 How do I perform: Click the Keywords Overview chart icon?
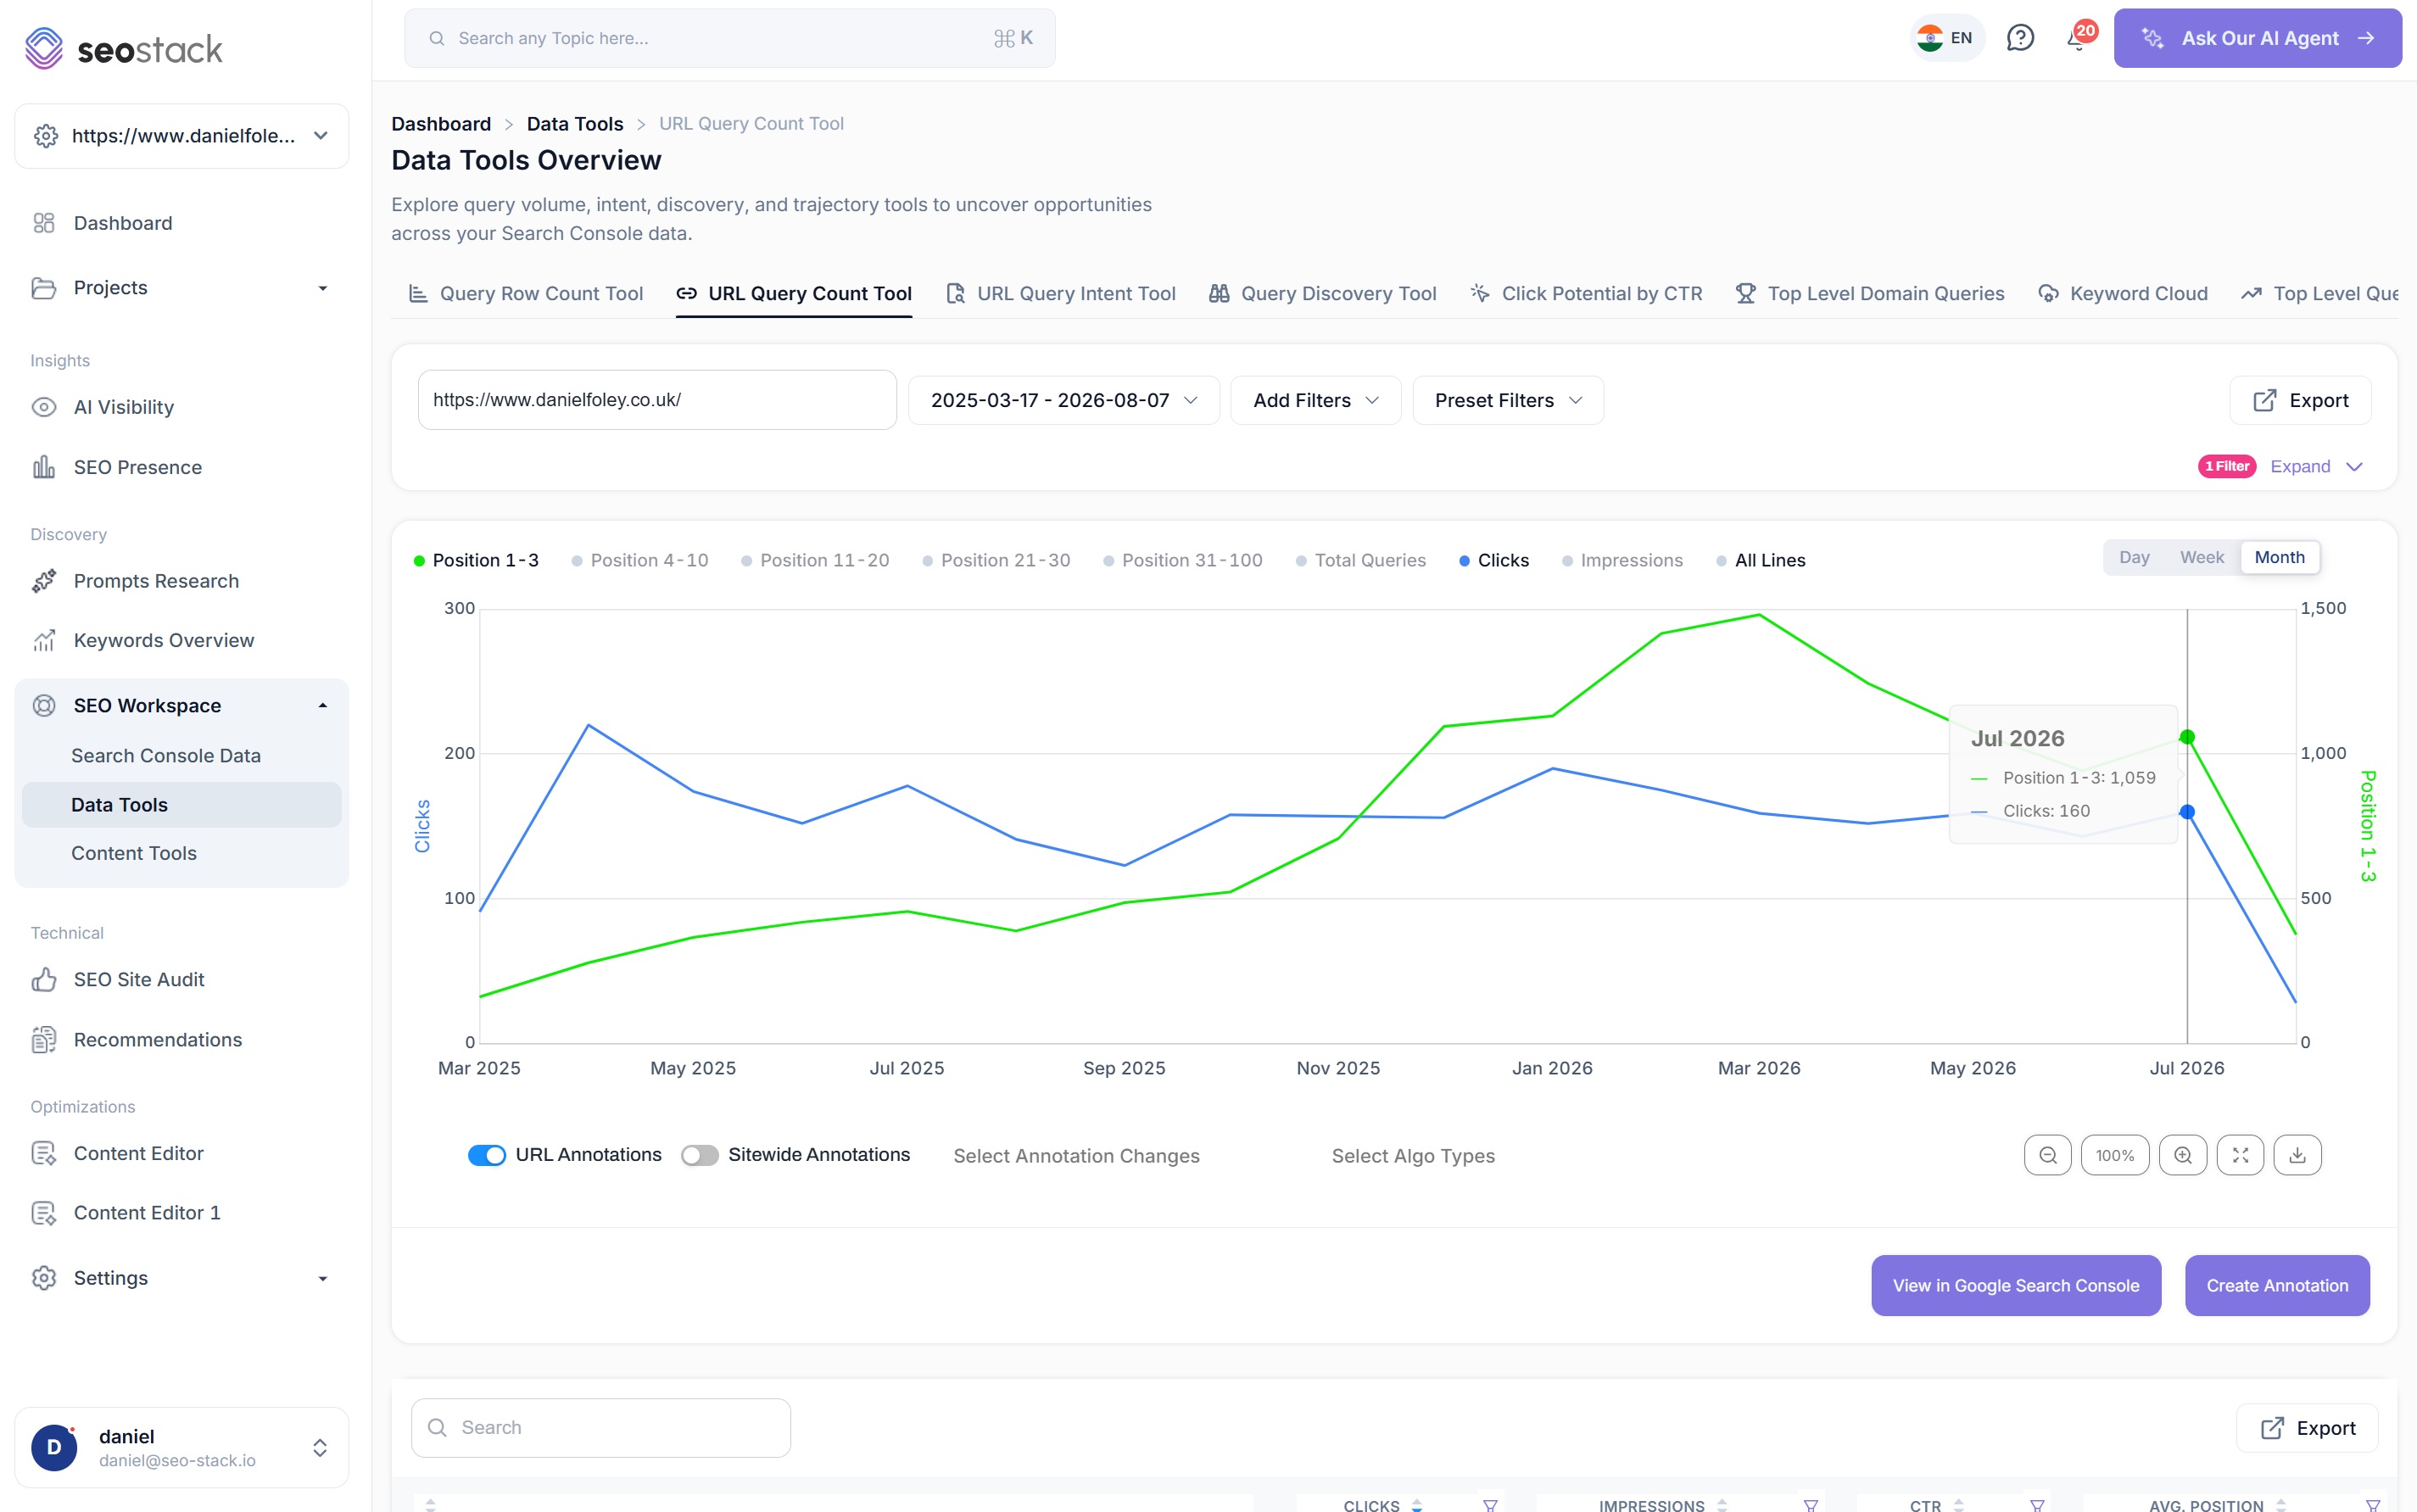pyautogui.click(x=44, y=640)
